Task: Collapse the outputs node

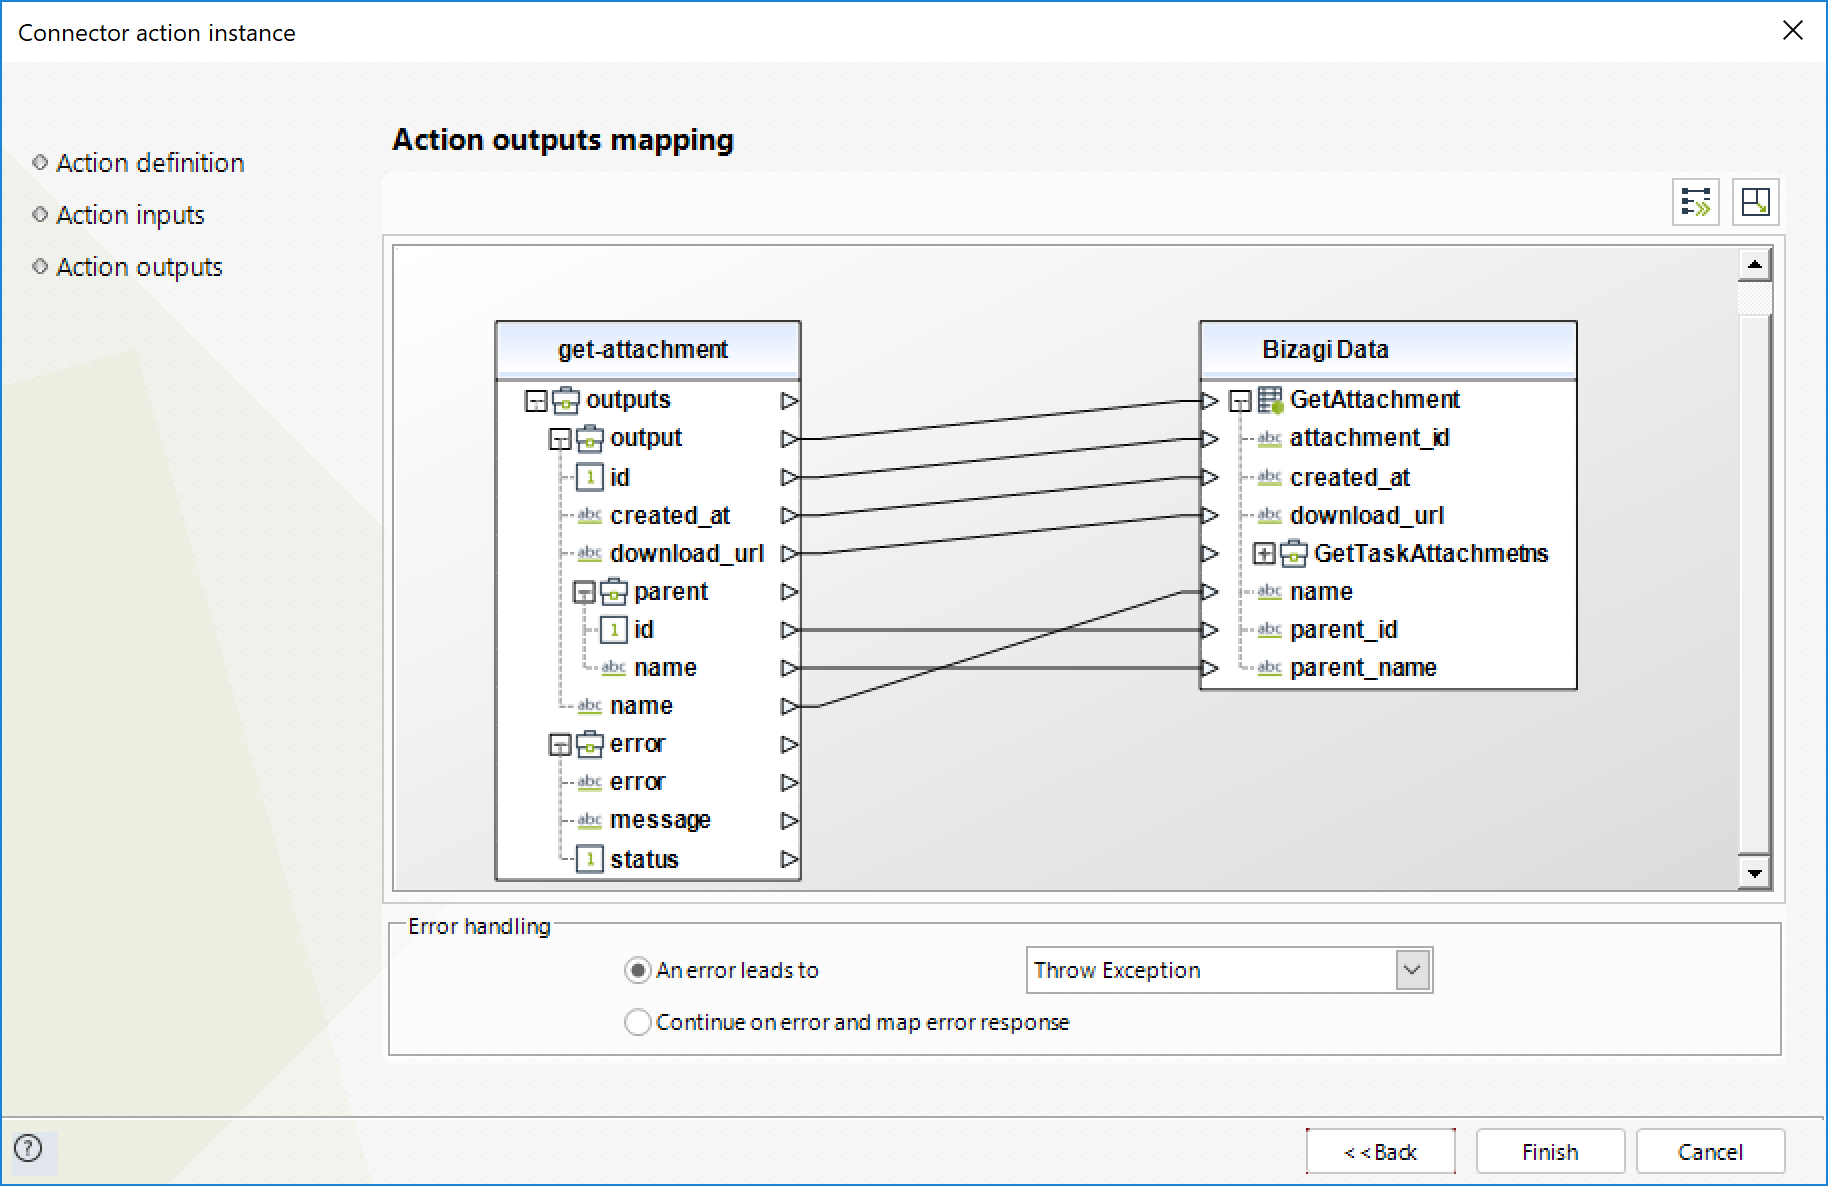Action: tap(536, 401)
